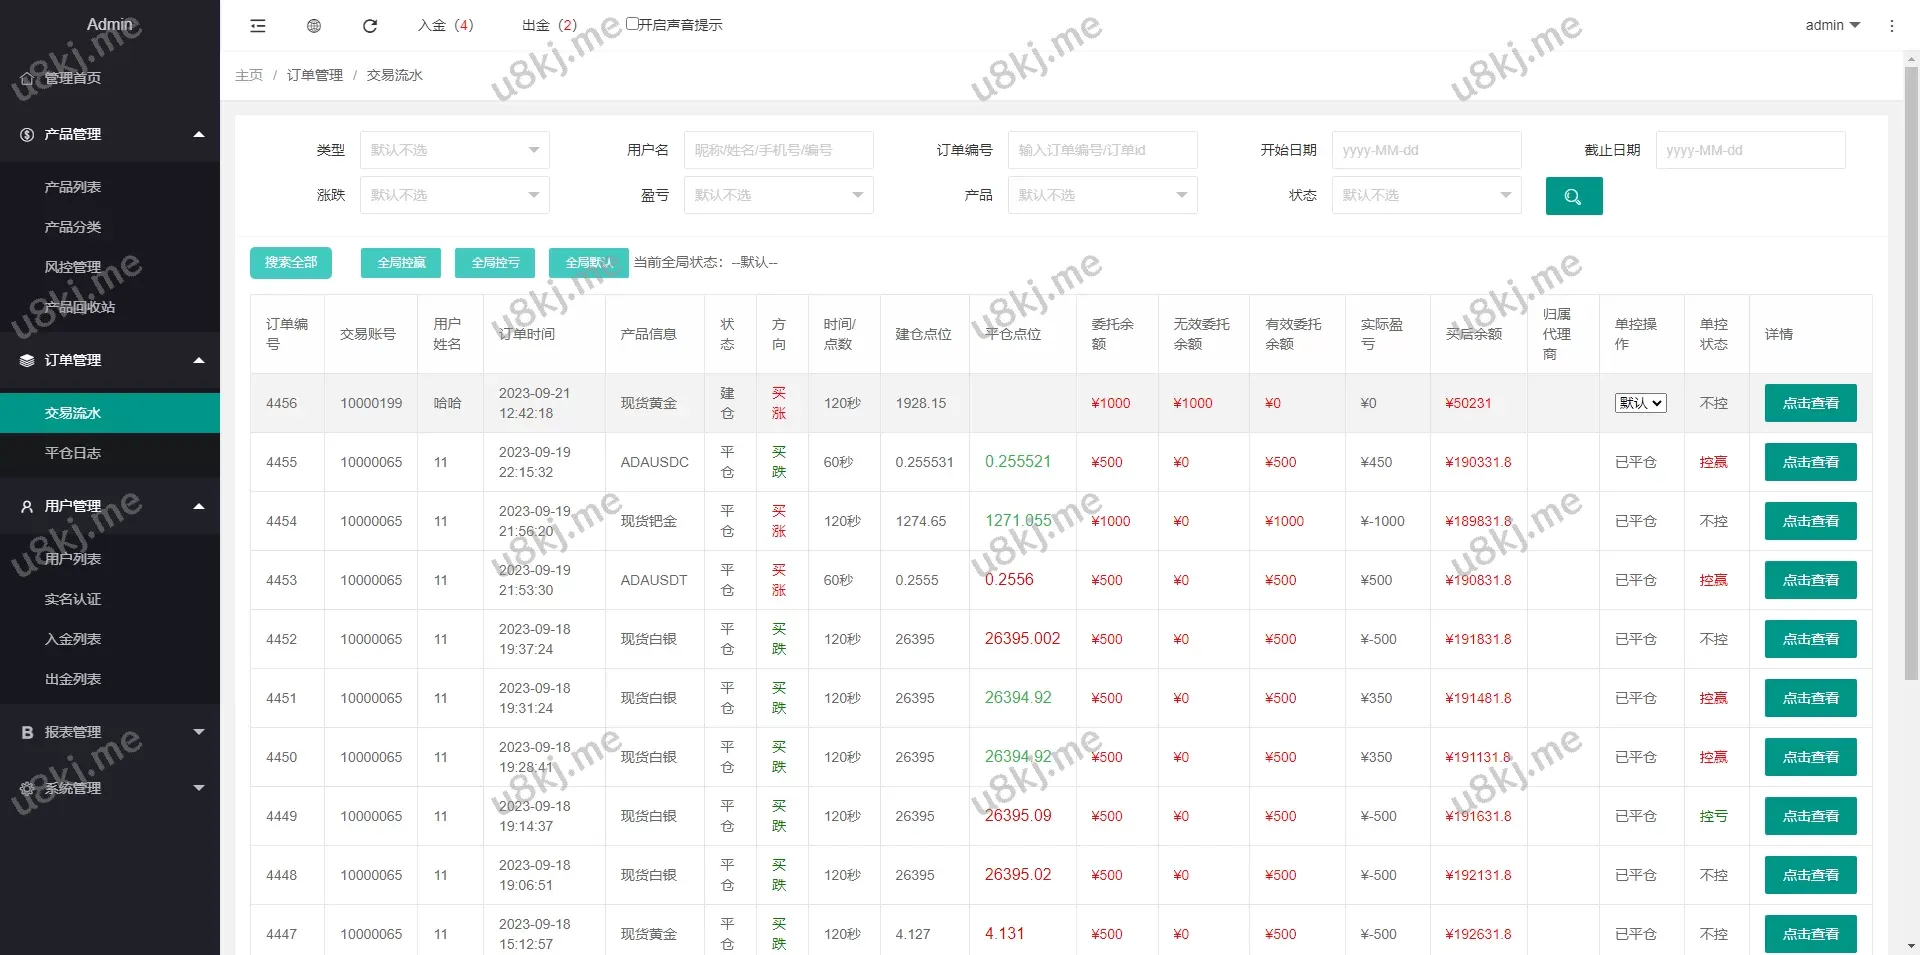The image size is (1920, 955).
Task: Click 点击查看 for order 4455
Action: (x=1810, y=462)
